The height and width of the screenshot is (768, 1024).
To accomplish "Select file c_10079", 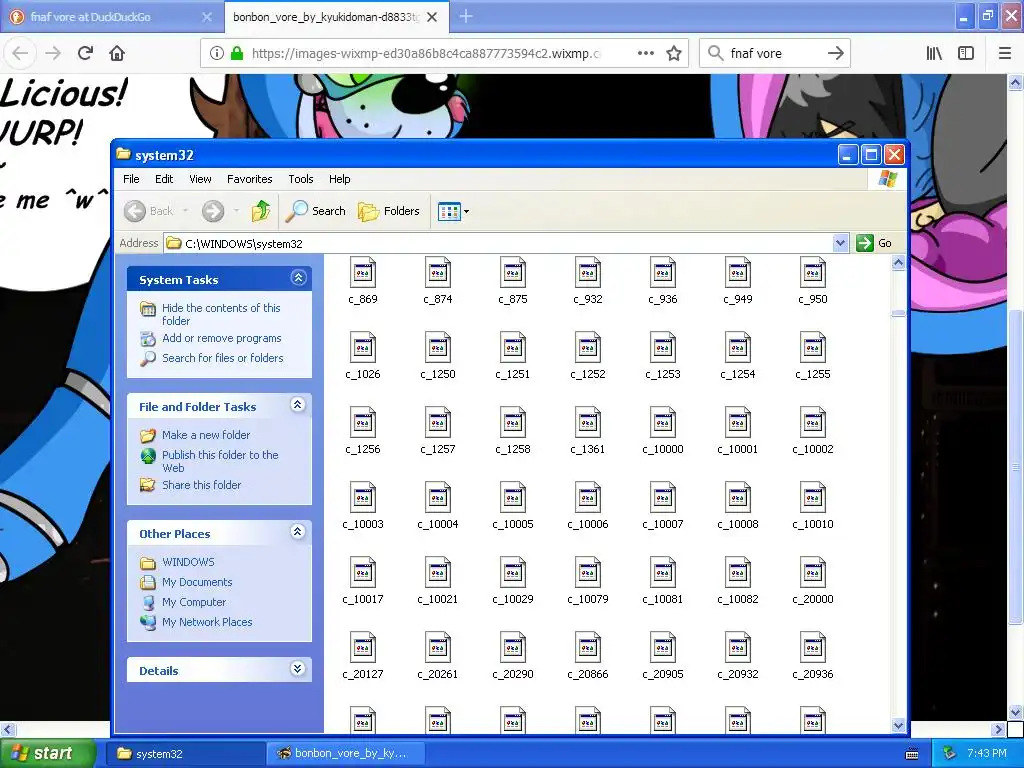I will tap(588, 582).
